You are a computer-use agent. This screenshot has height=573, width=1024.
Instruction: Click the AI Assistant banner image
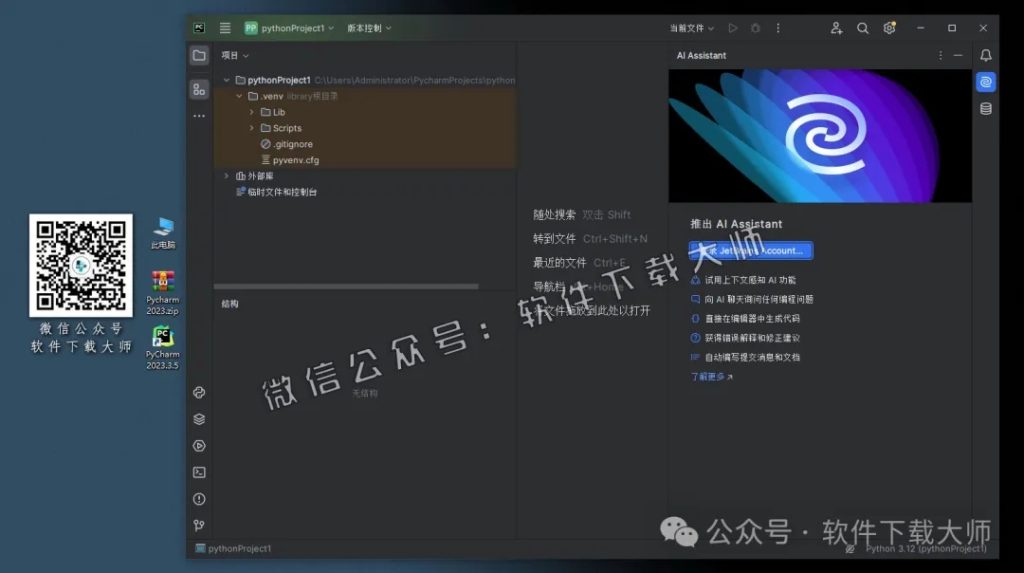(x=820, y=136)
